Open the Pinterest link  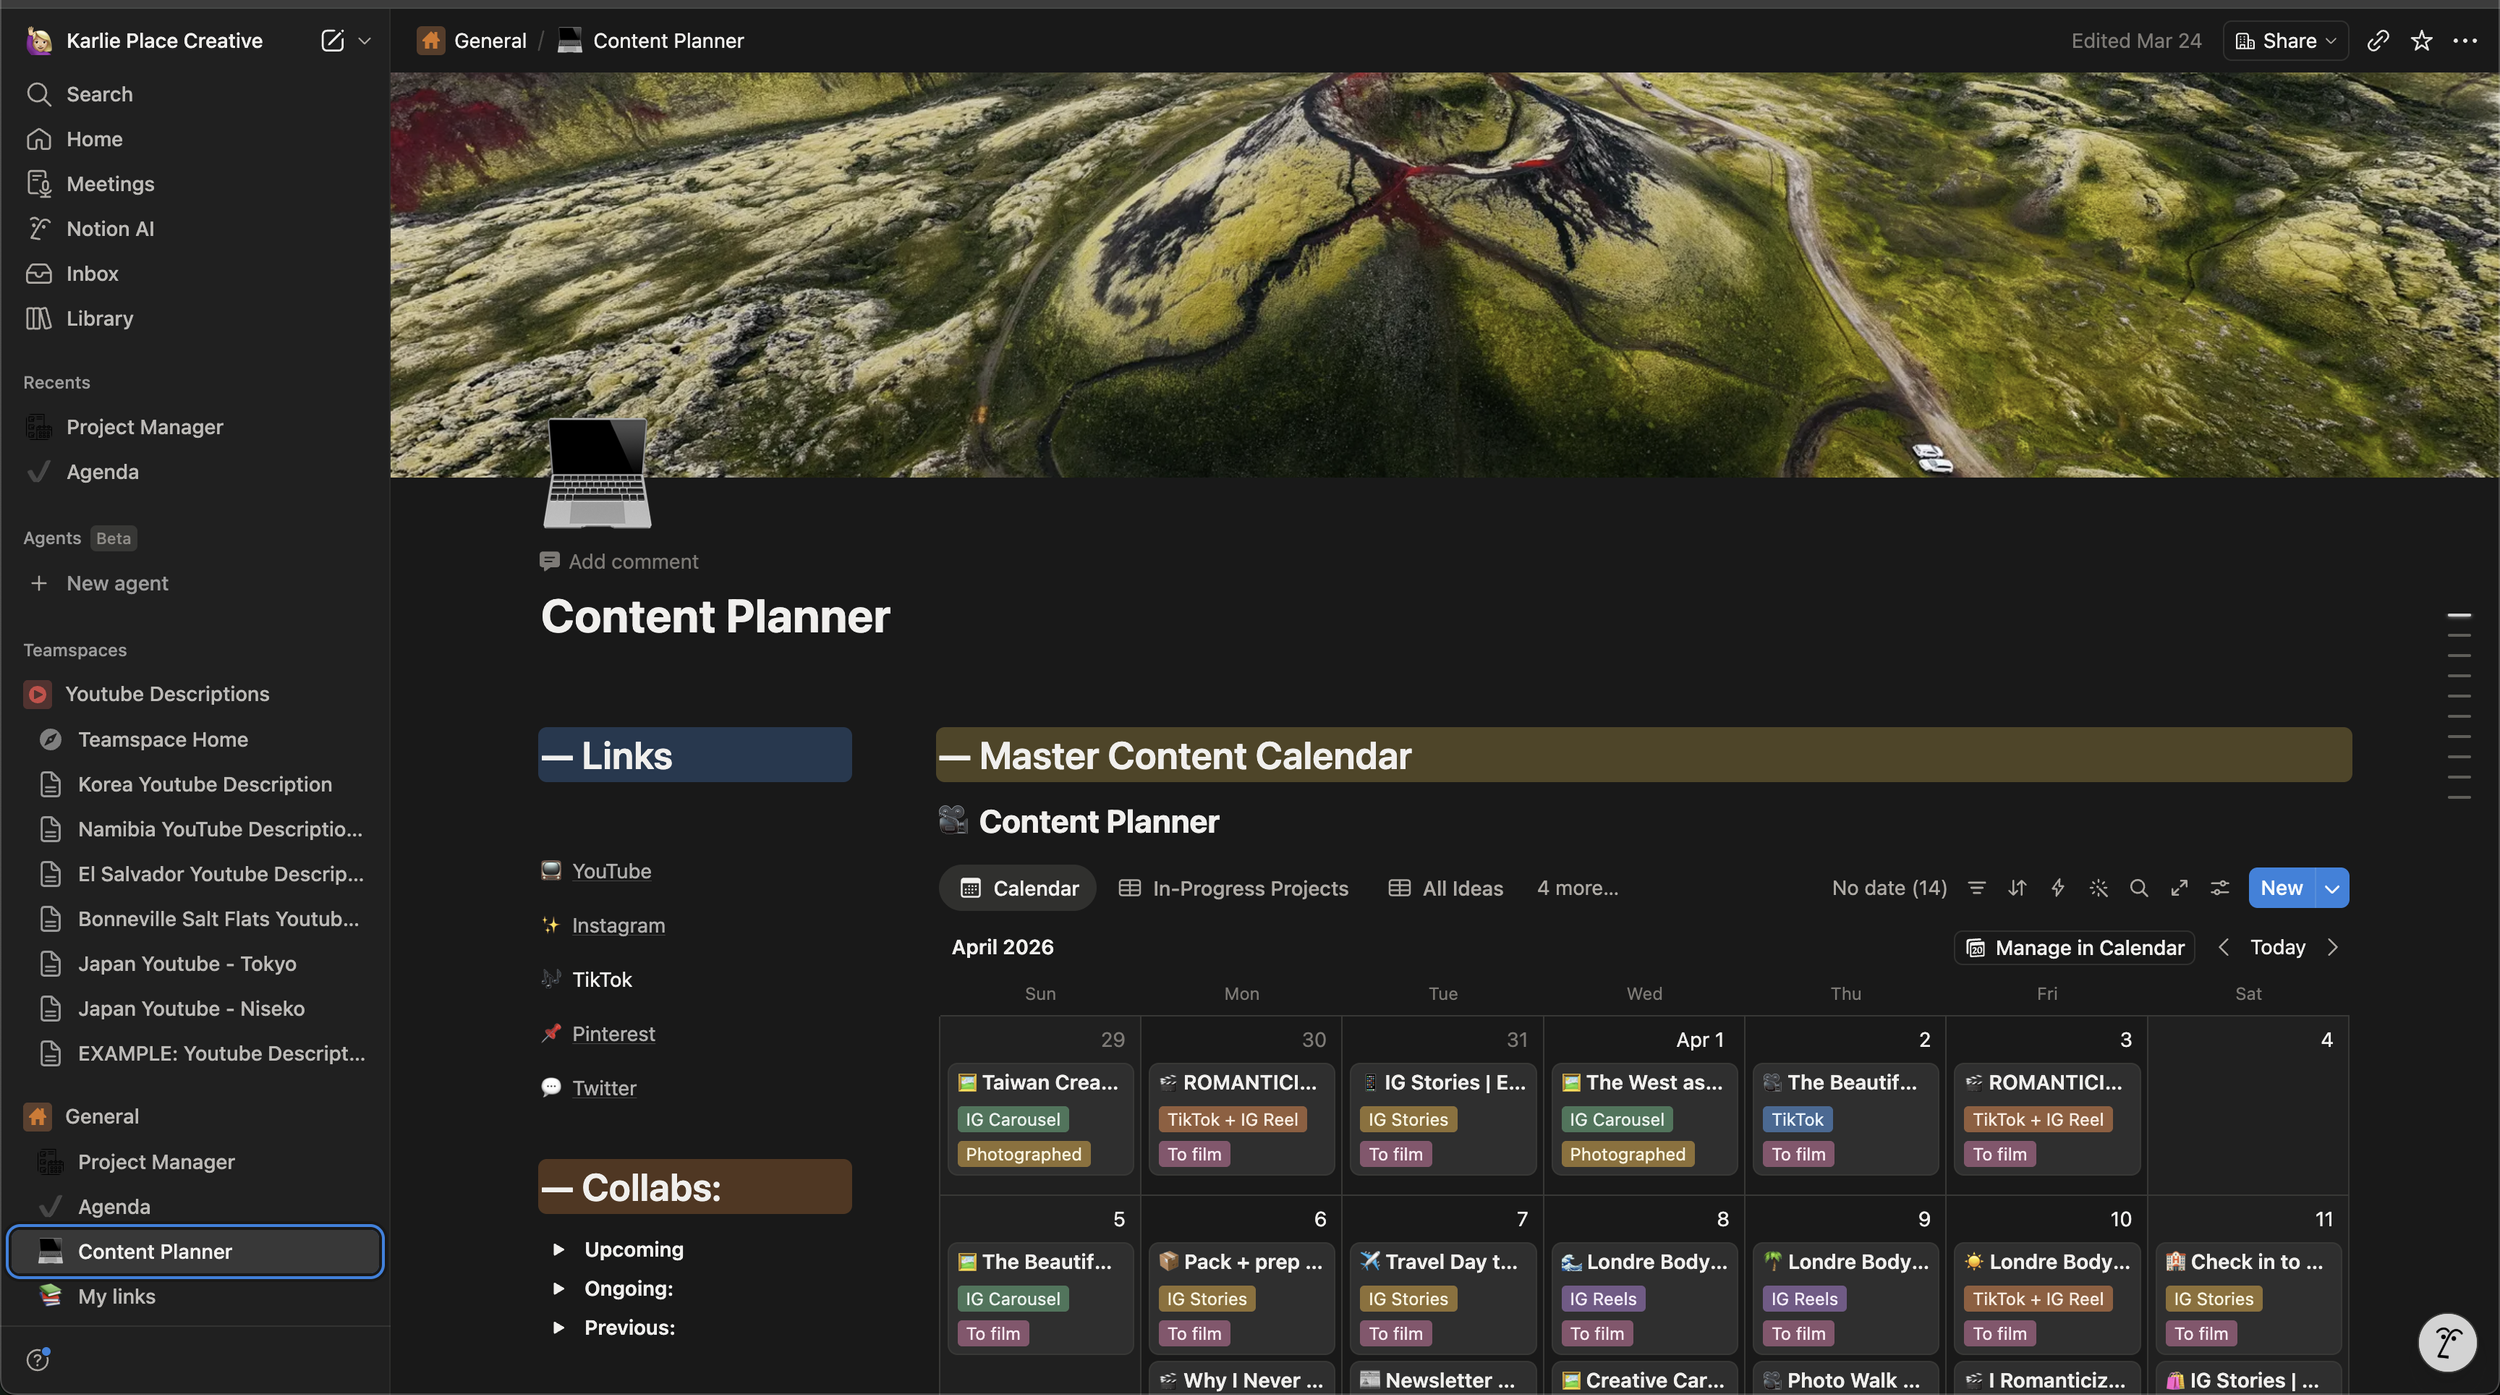613,1034
